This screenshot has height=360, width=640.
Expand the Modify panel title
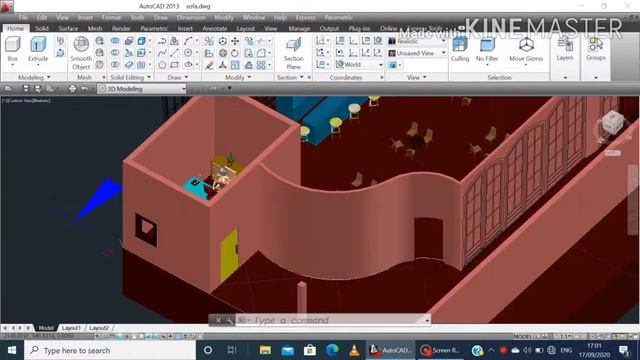point(238,77)
